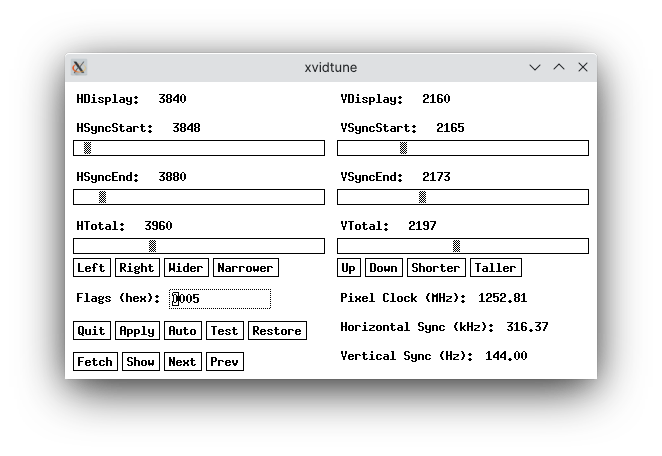Image resolution: width=662 pixels, height=456 pixels.
Task: Click the VSyncStart value 2165
Action: point(450,128)
